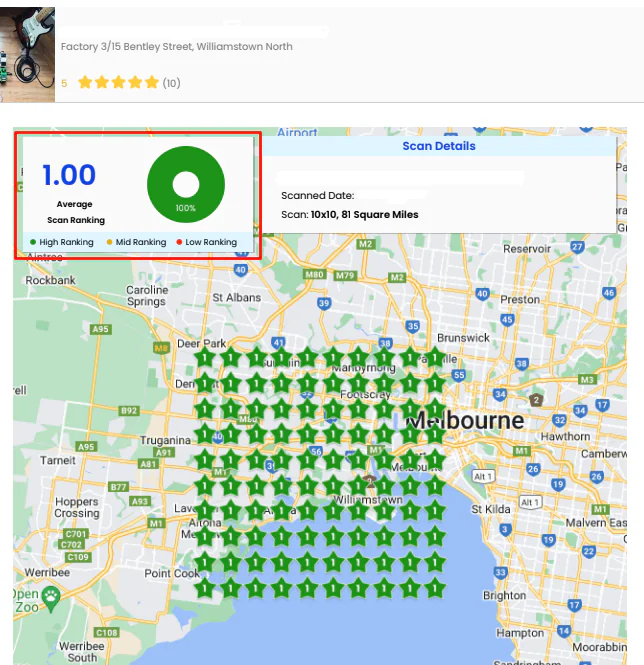Select the B92 road shield
This screenshot has width=644, height=665.
(x=129, y=410)
